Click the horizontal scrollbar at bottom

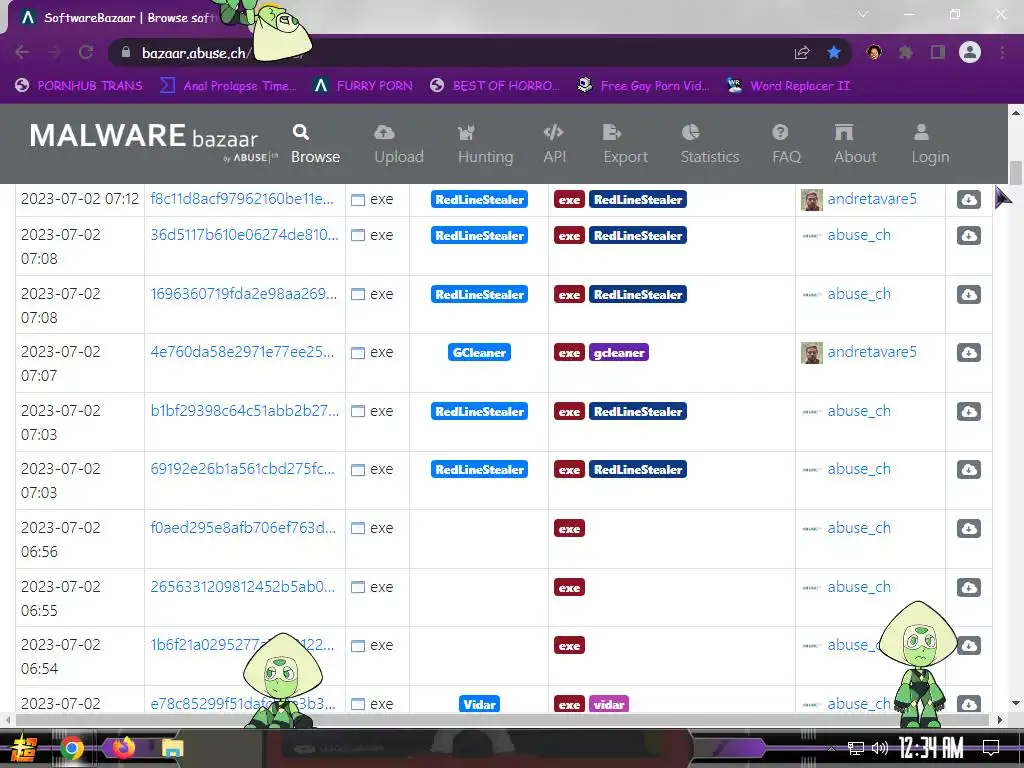pos(503,720)
